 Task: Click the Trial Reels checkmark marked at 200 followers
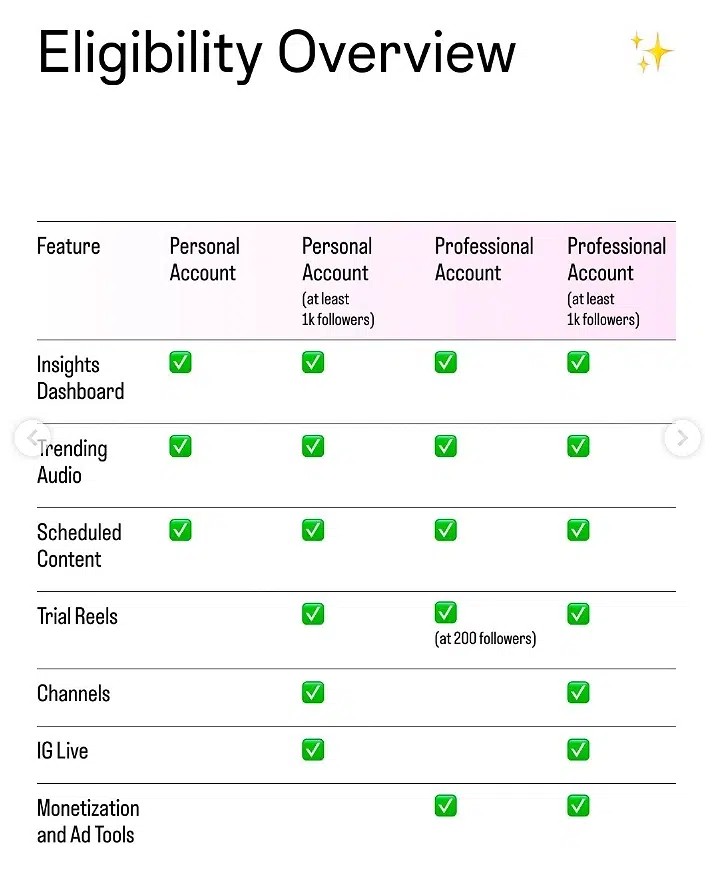click(445, 612)
